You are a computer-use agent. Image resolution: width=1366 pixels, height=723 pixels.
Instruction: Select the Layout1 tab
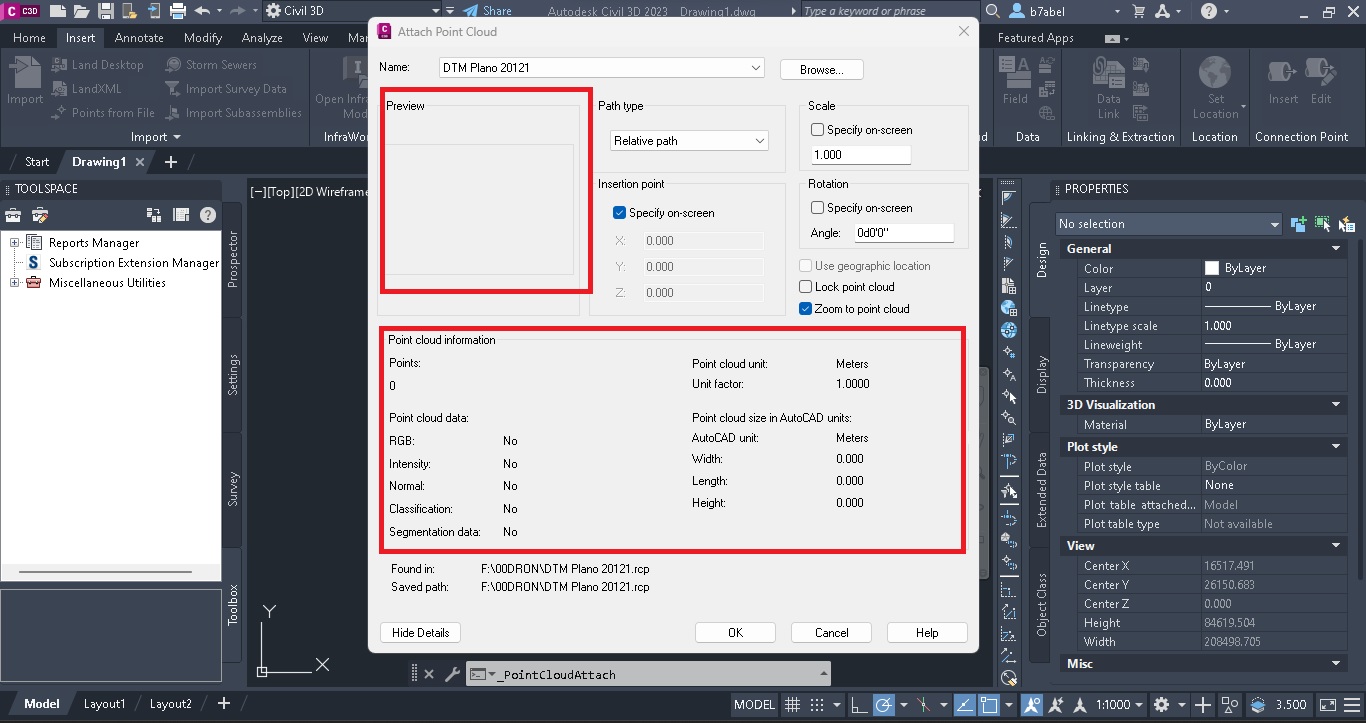tap(104, 703)
